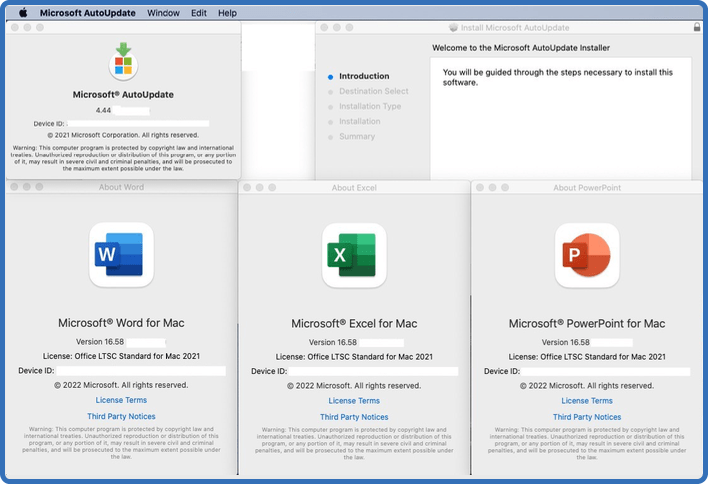
Task: Click the License line in About Excel
Action: (354, 357)
